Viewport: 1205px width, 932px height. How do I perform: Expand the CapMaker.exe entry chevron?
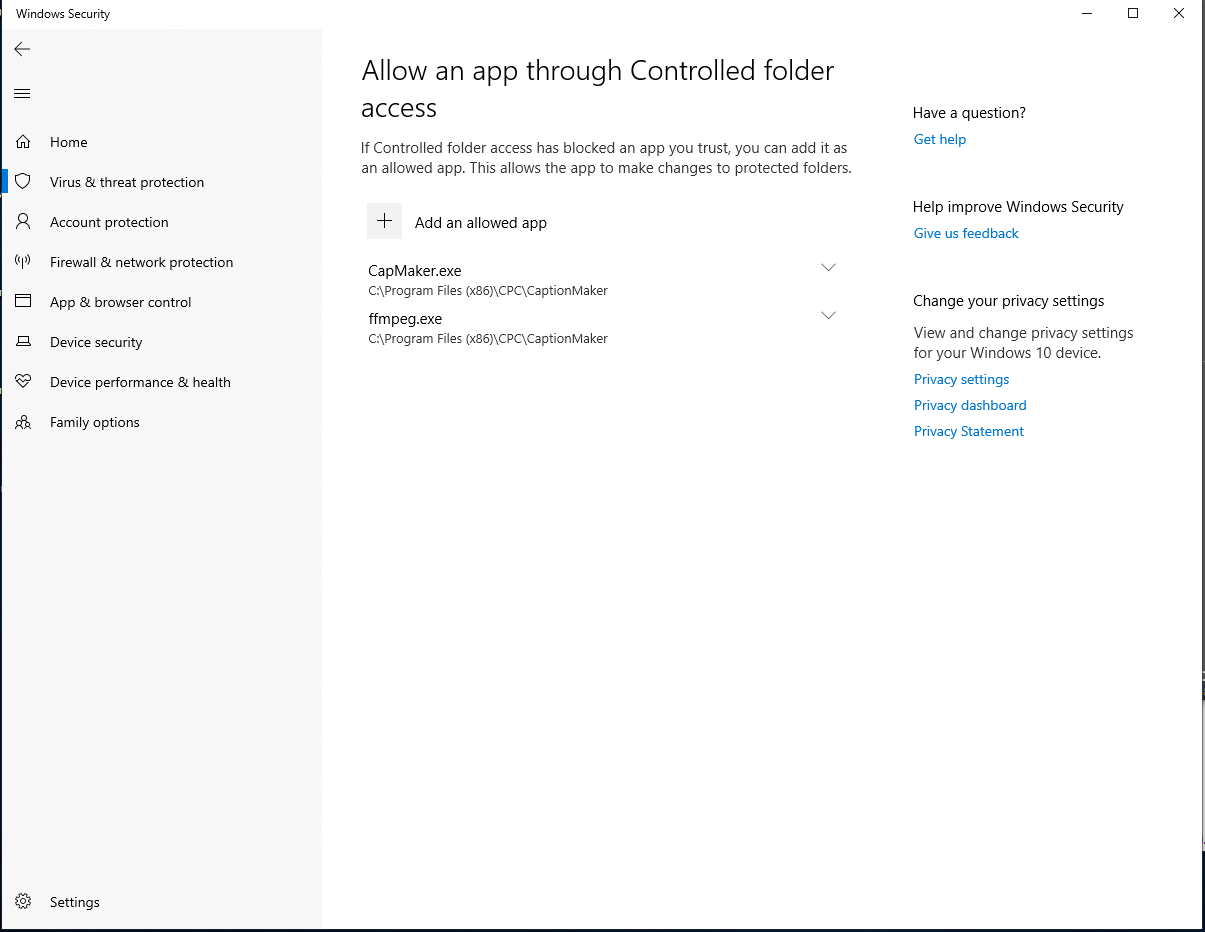tap(828, 268)
